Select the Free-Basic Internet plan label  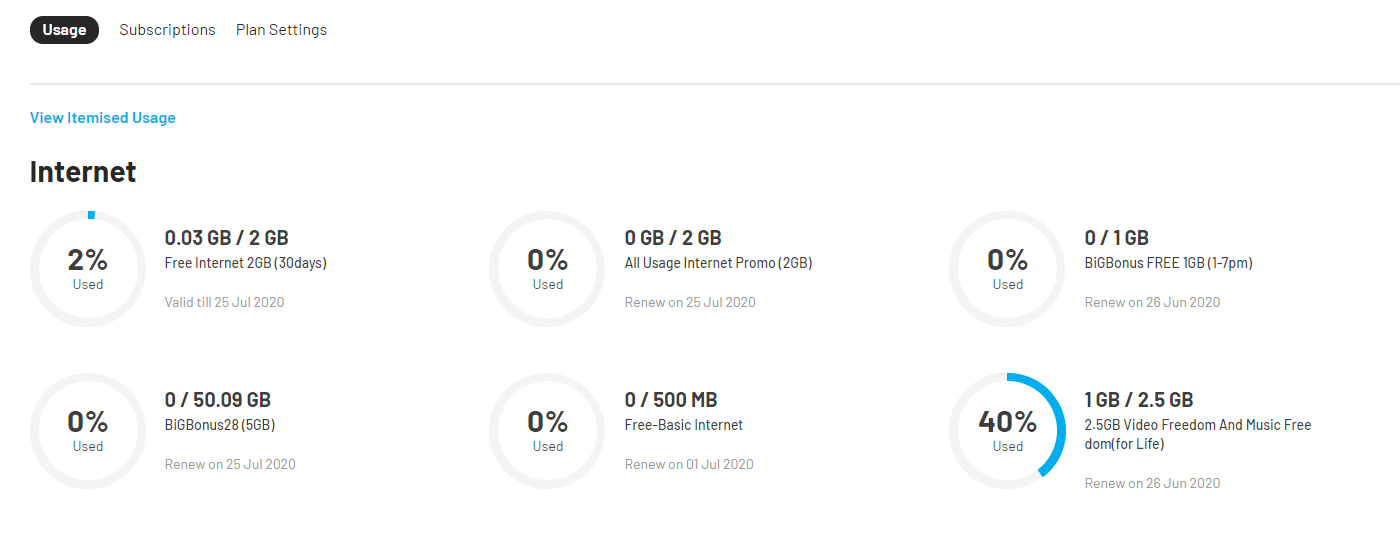[x=684, y=425]
